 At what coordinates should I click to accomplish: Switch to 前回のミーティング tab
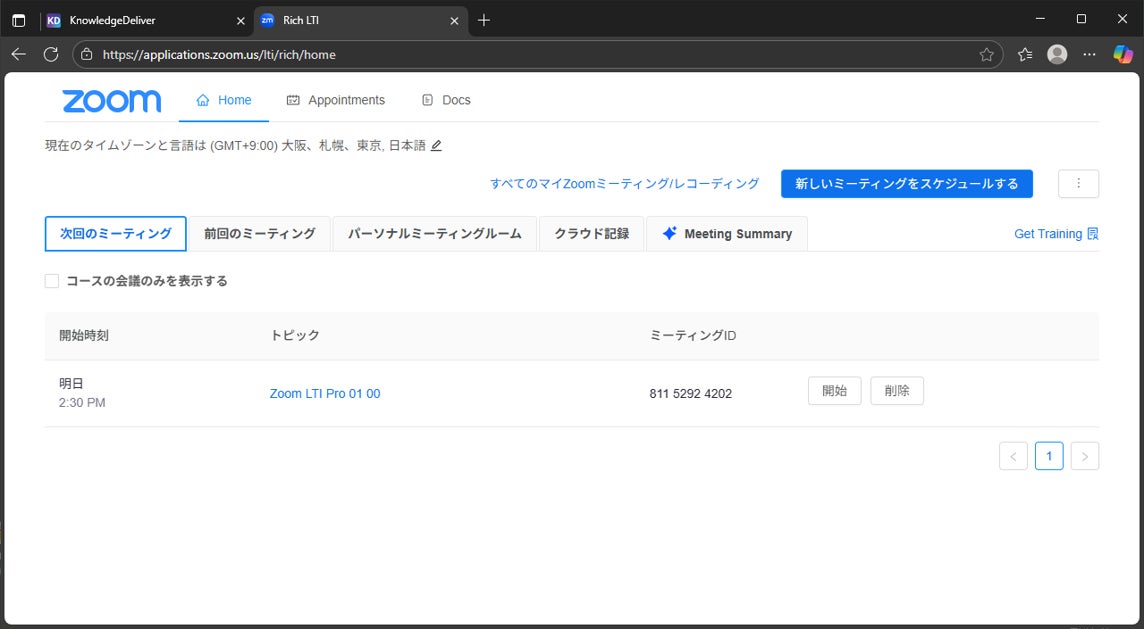coord(260,234)
